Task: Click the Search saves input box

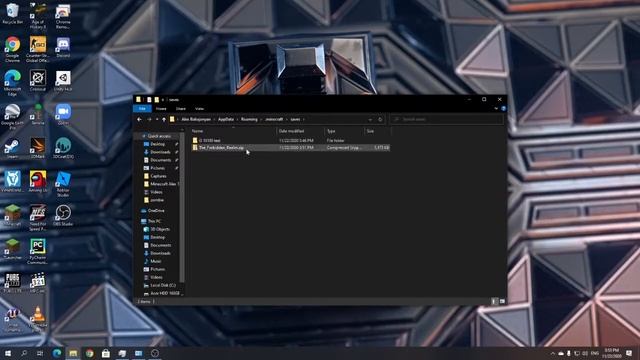Action: 446,119
